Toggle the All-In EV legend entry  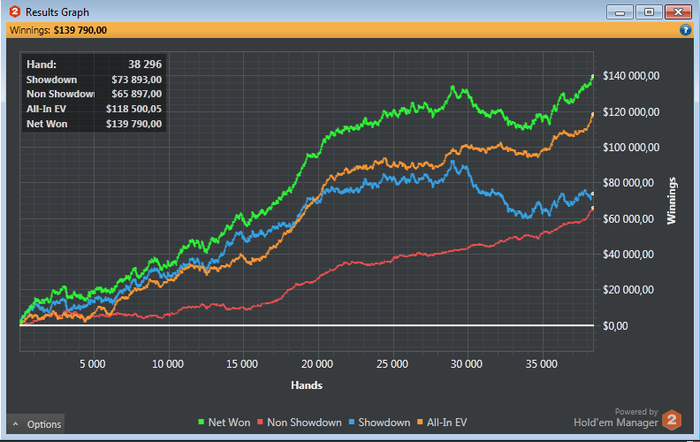click(442, 422)
